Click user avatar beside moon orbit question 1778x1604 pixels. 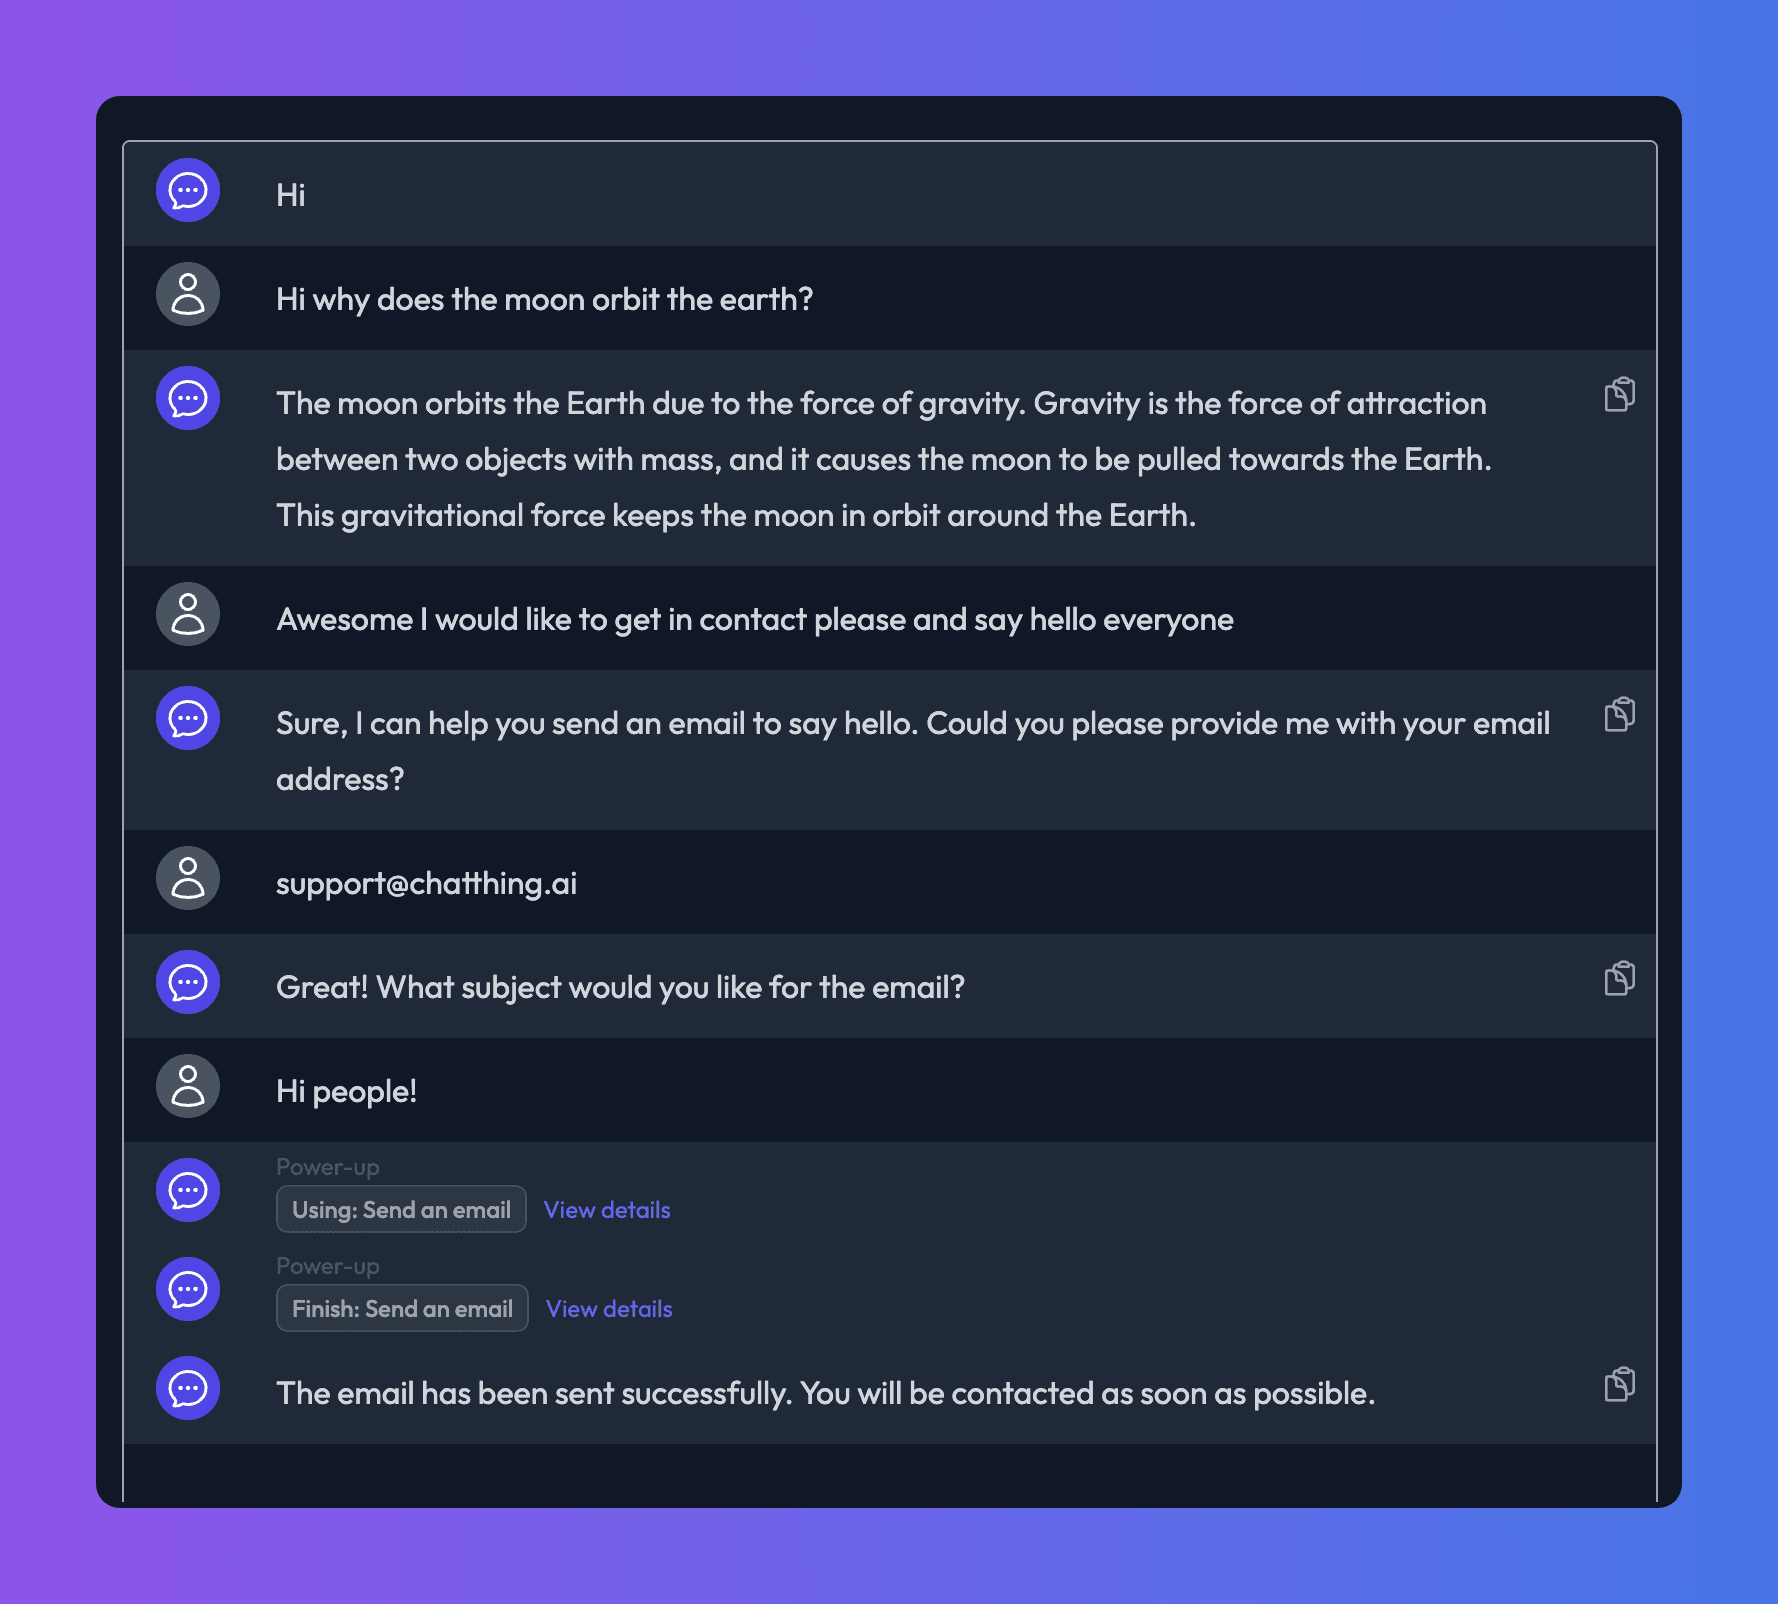point(188,294)
